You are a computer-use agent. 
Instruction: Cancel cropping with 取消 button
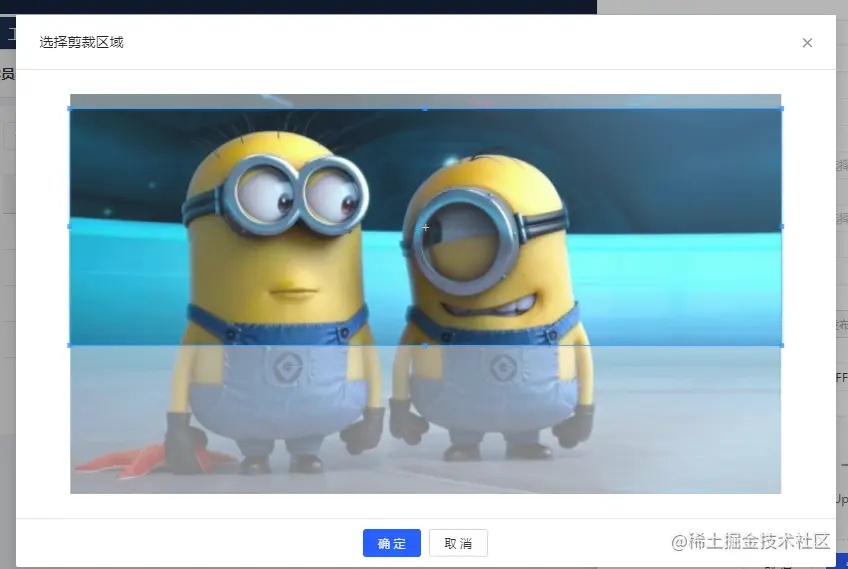click(x=458, y=543)
